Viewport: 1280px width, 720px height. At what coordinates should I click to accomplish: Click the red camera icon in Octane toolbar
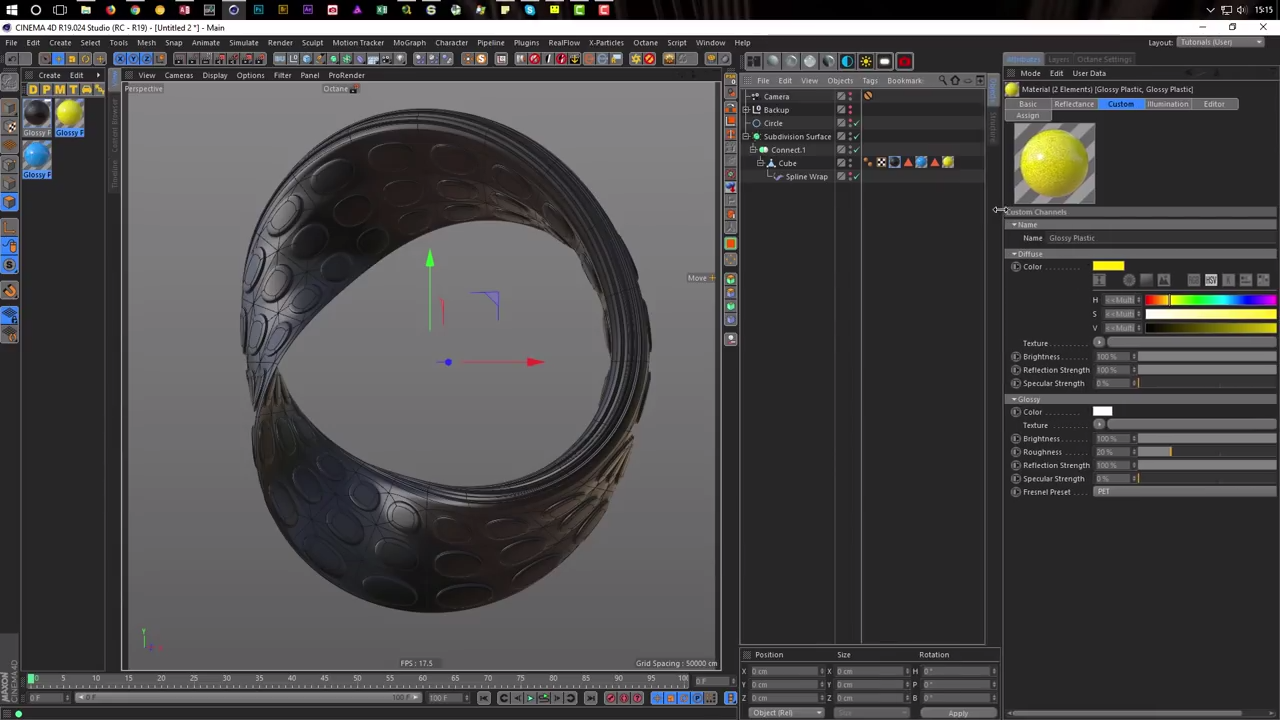tap(904, 61)
